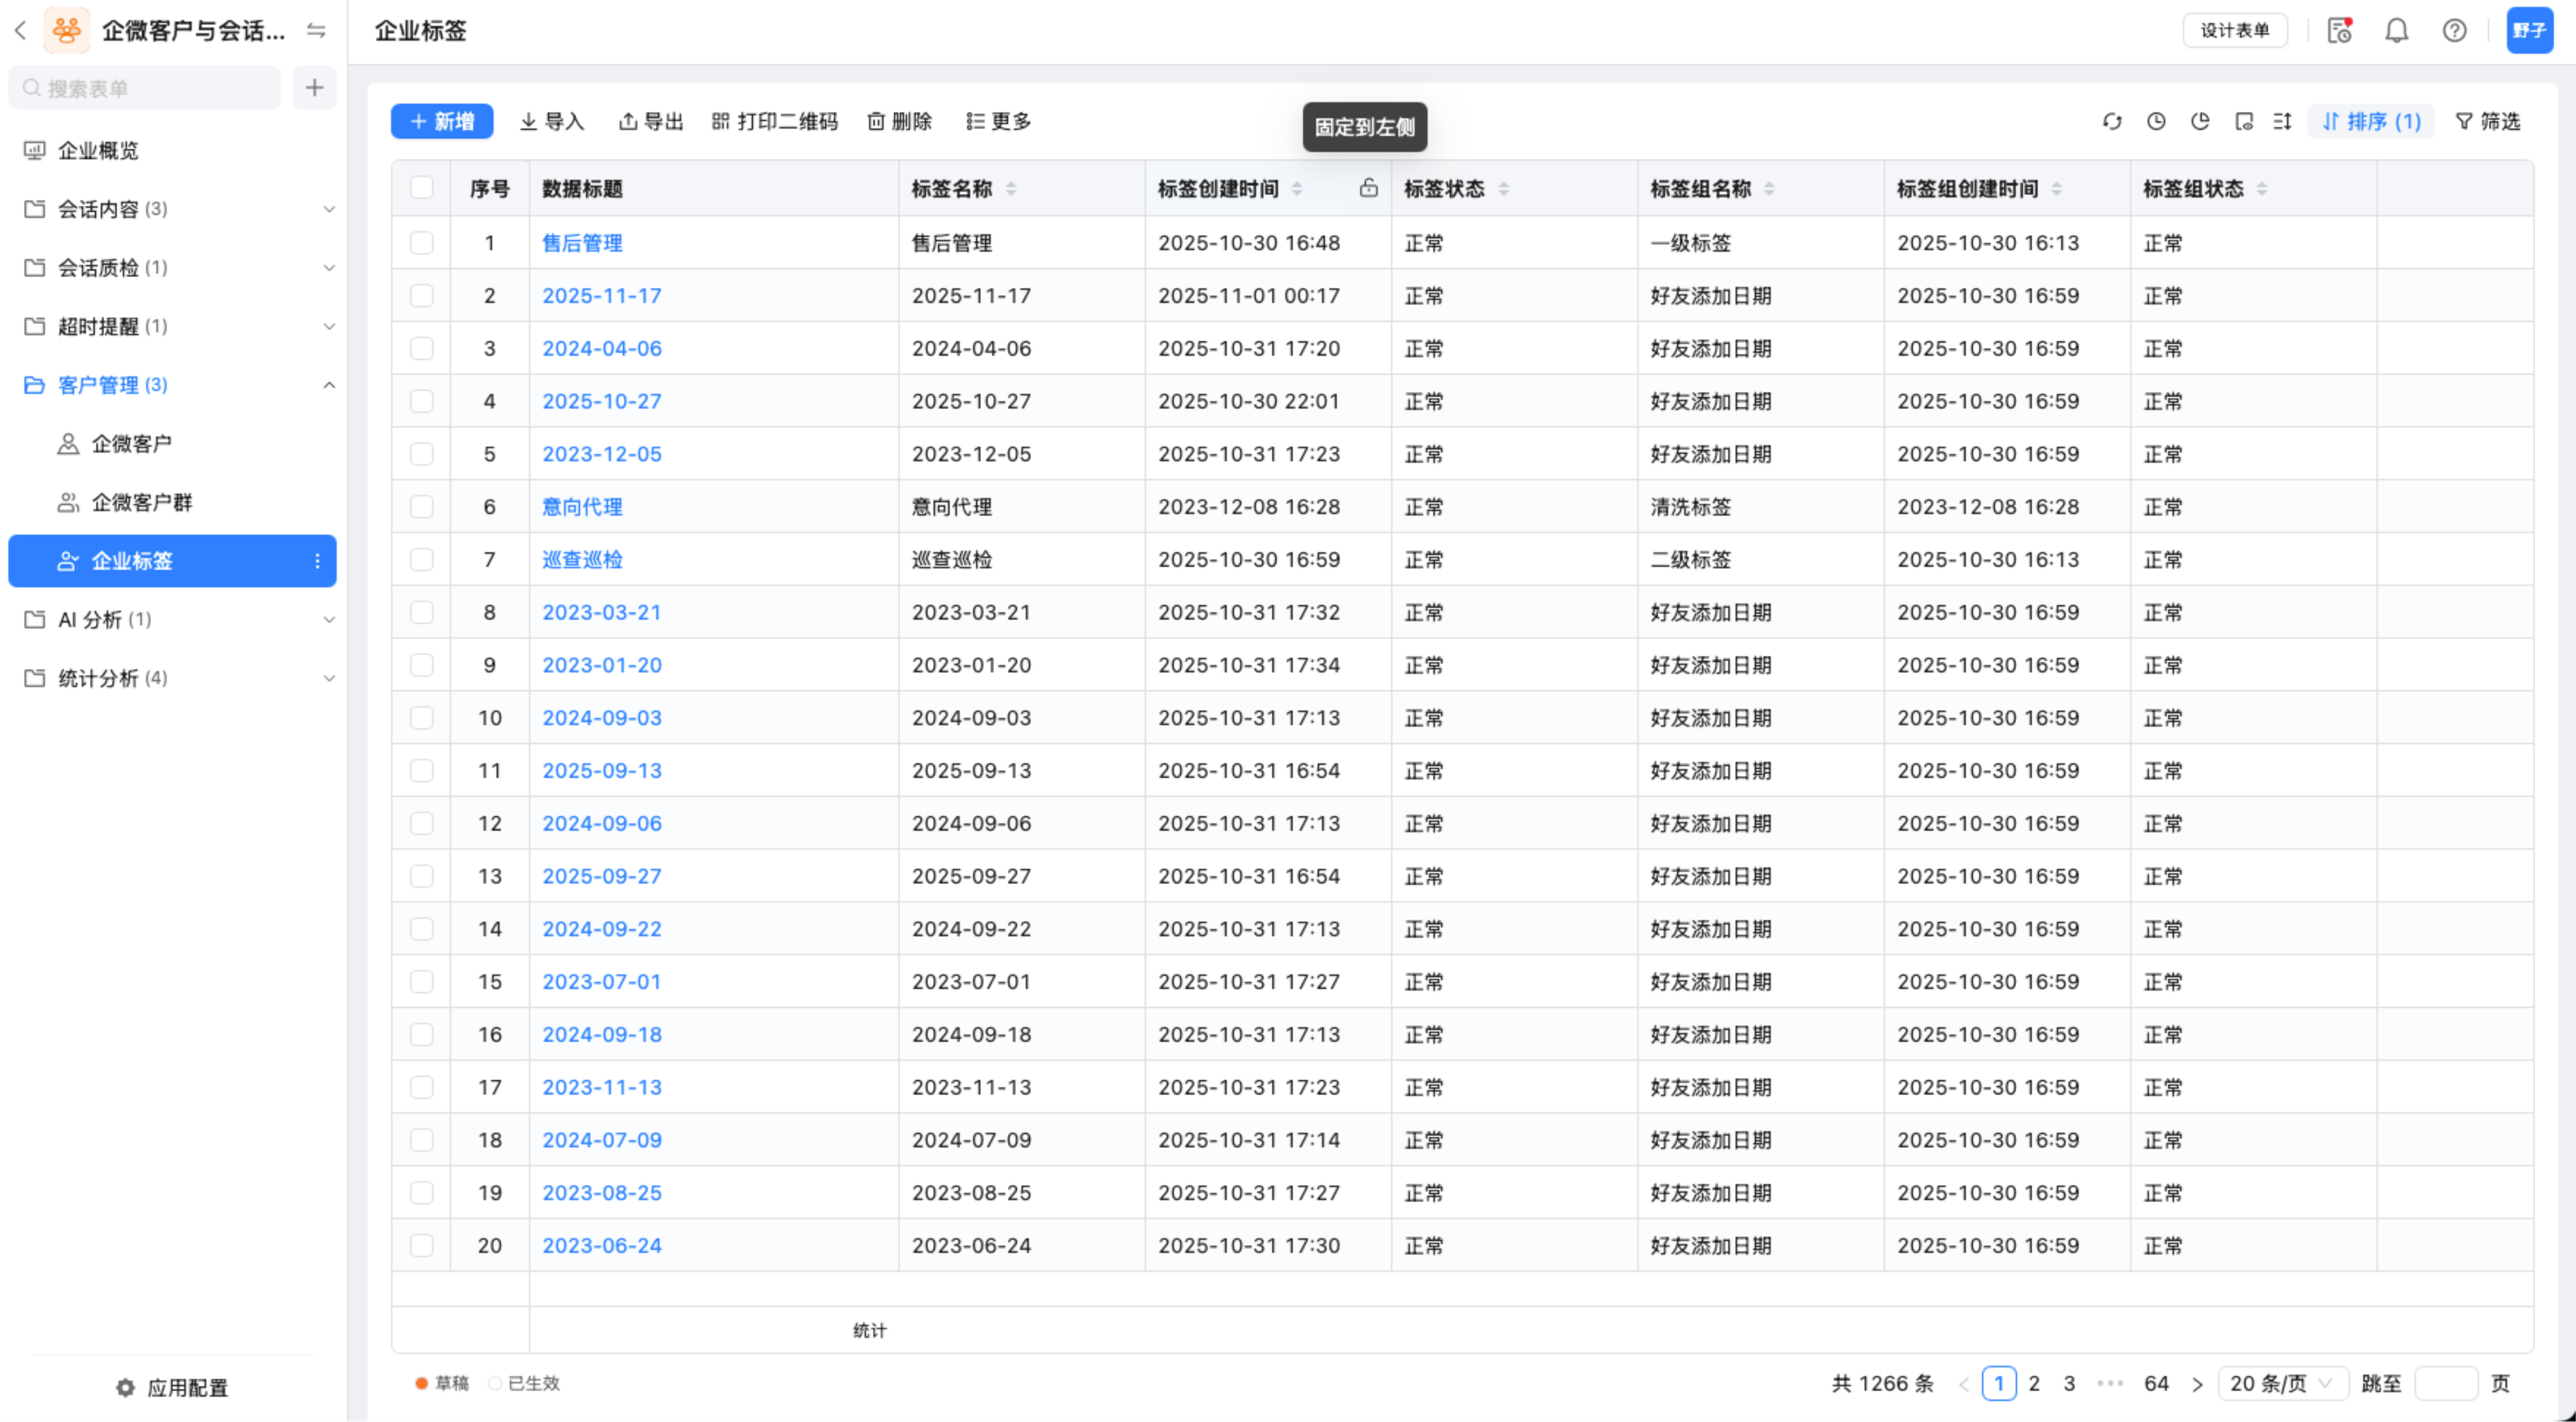
Task: Expand the 会话内容 folder
Action: coord(328,209)
